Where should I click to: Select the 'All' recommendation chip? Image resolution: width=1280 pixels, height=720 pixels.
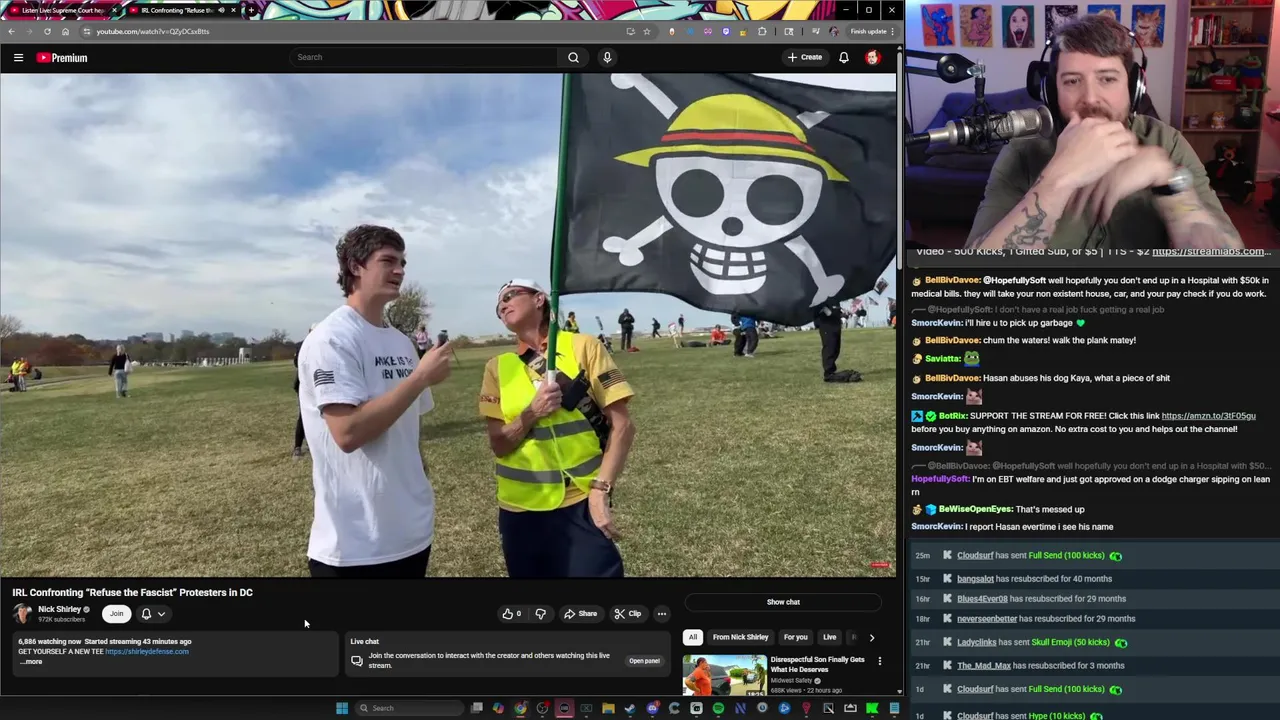point(692,637)
